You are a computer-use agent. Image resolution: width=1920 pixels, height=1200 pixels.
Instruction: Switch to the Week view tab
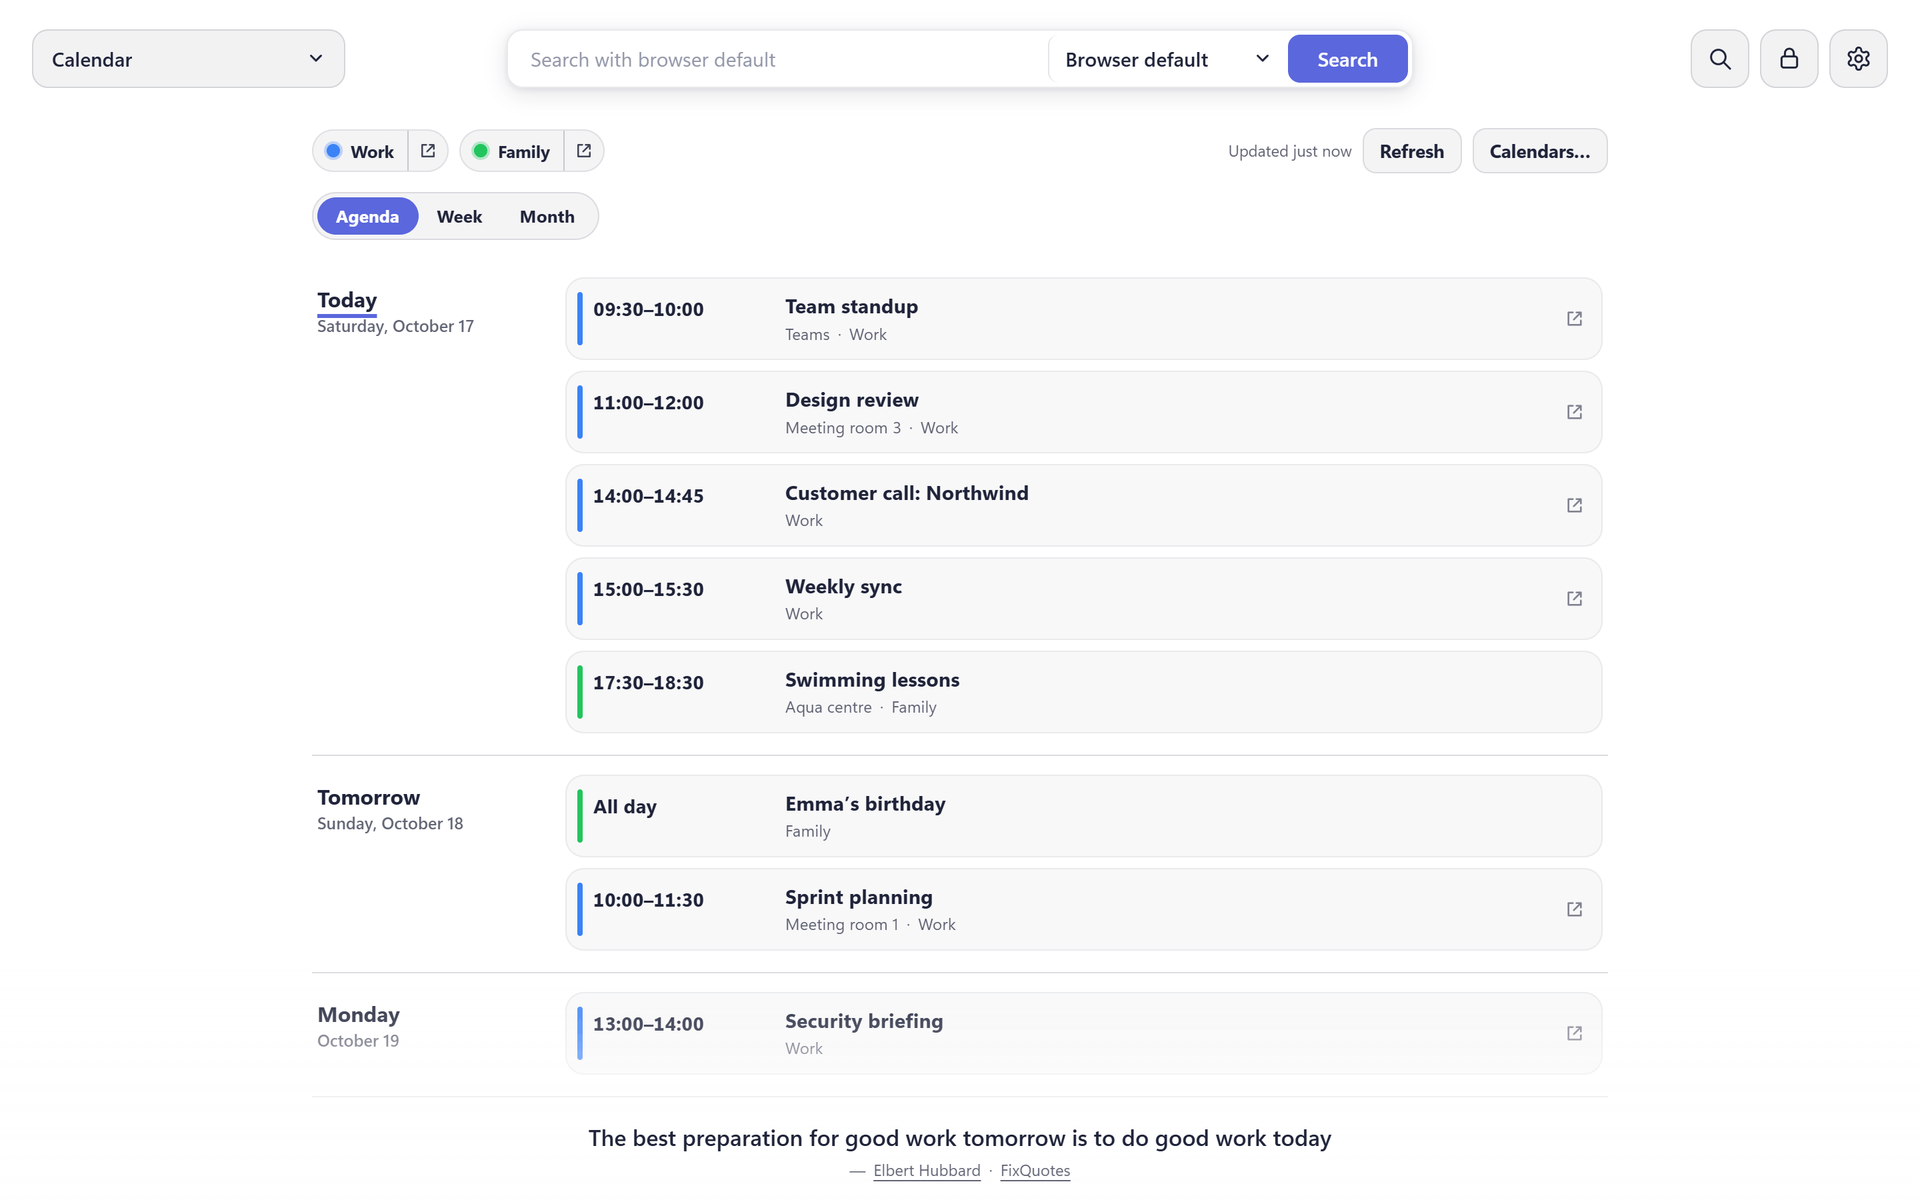[x=459, y=216]
